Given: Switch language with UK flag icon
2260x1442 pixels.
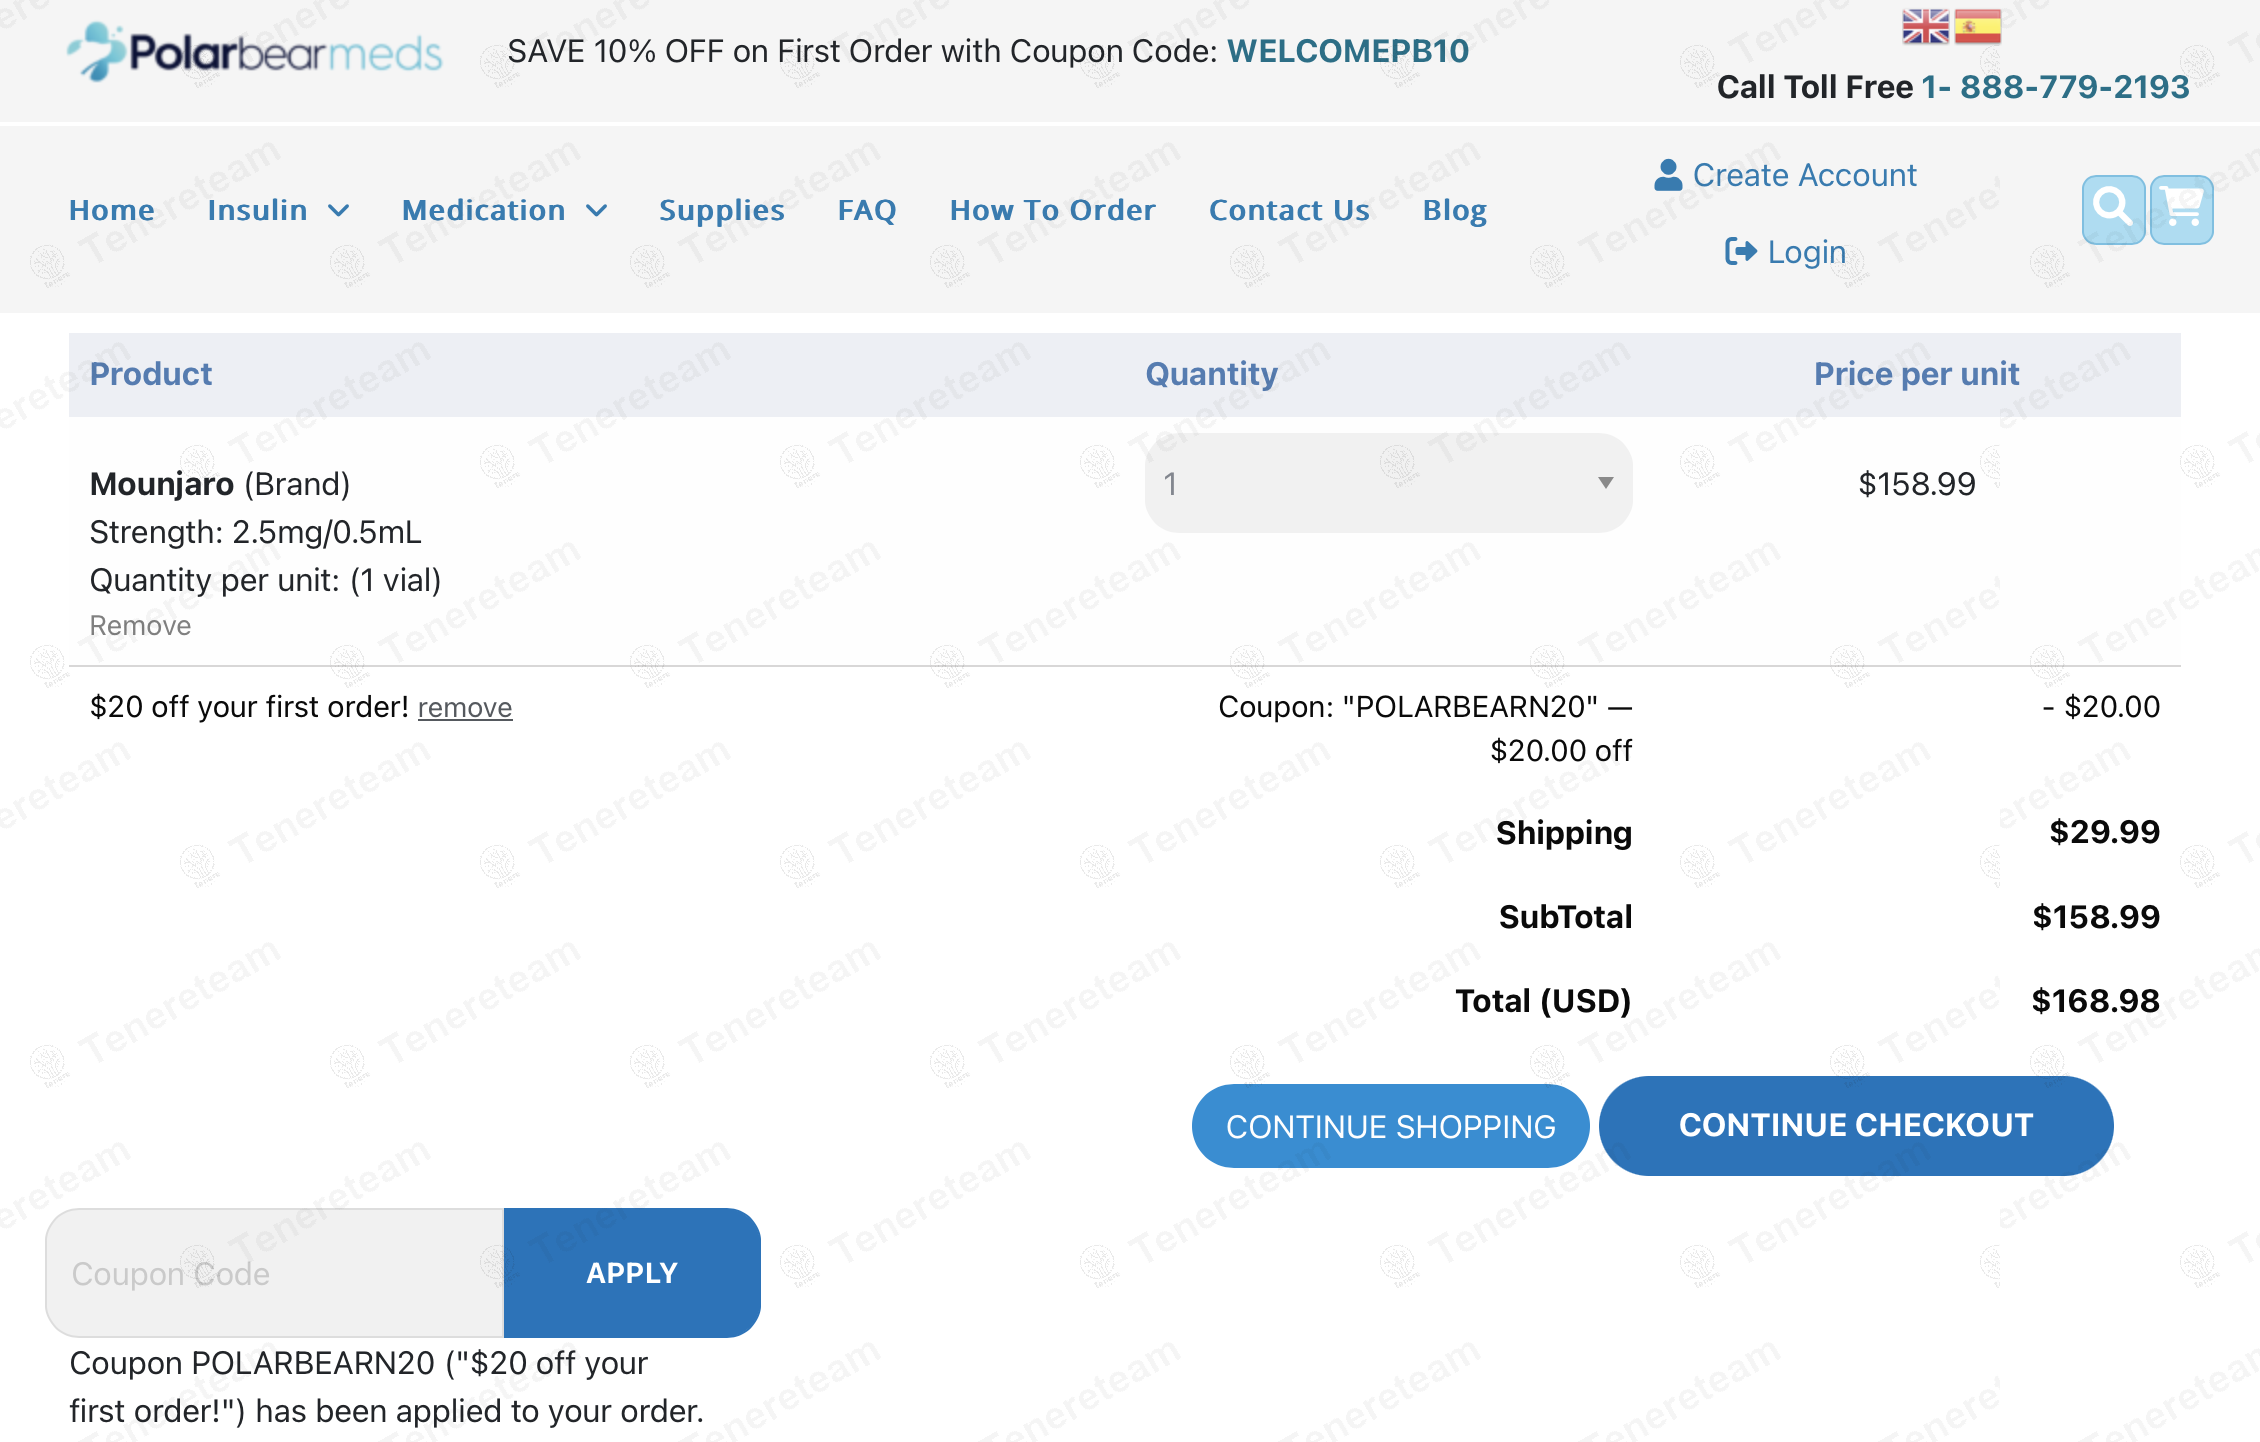Looking at the screenshot, I should click(x=1925, y=27).
